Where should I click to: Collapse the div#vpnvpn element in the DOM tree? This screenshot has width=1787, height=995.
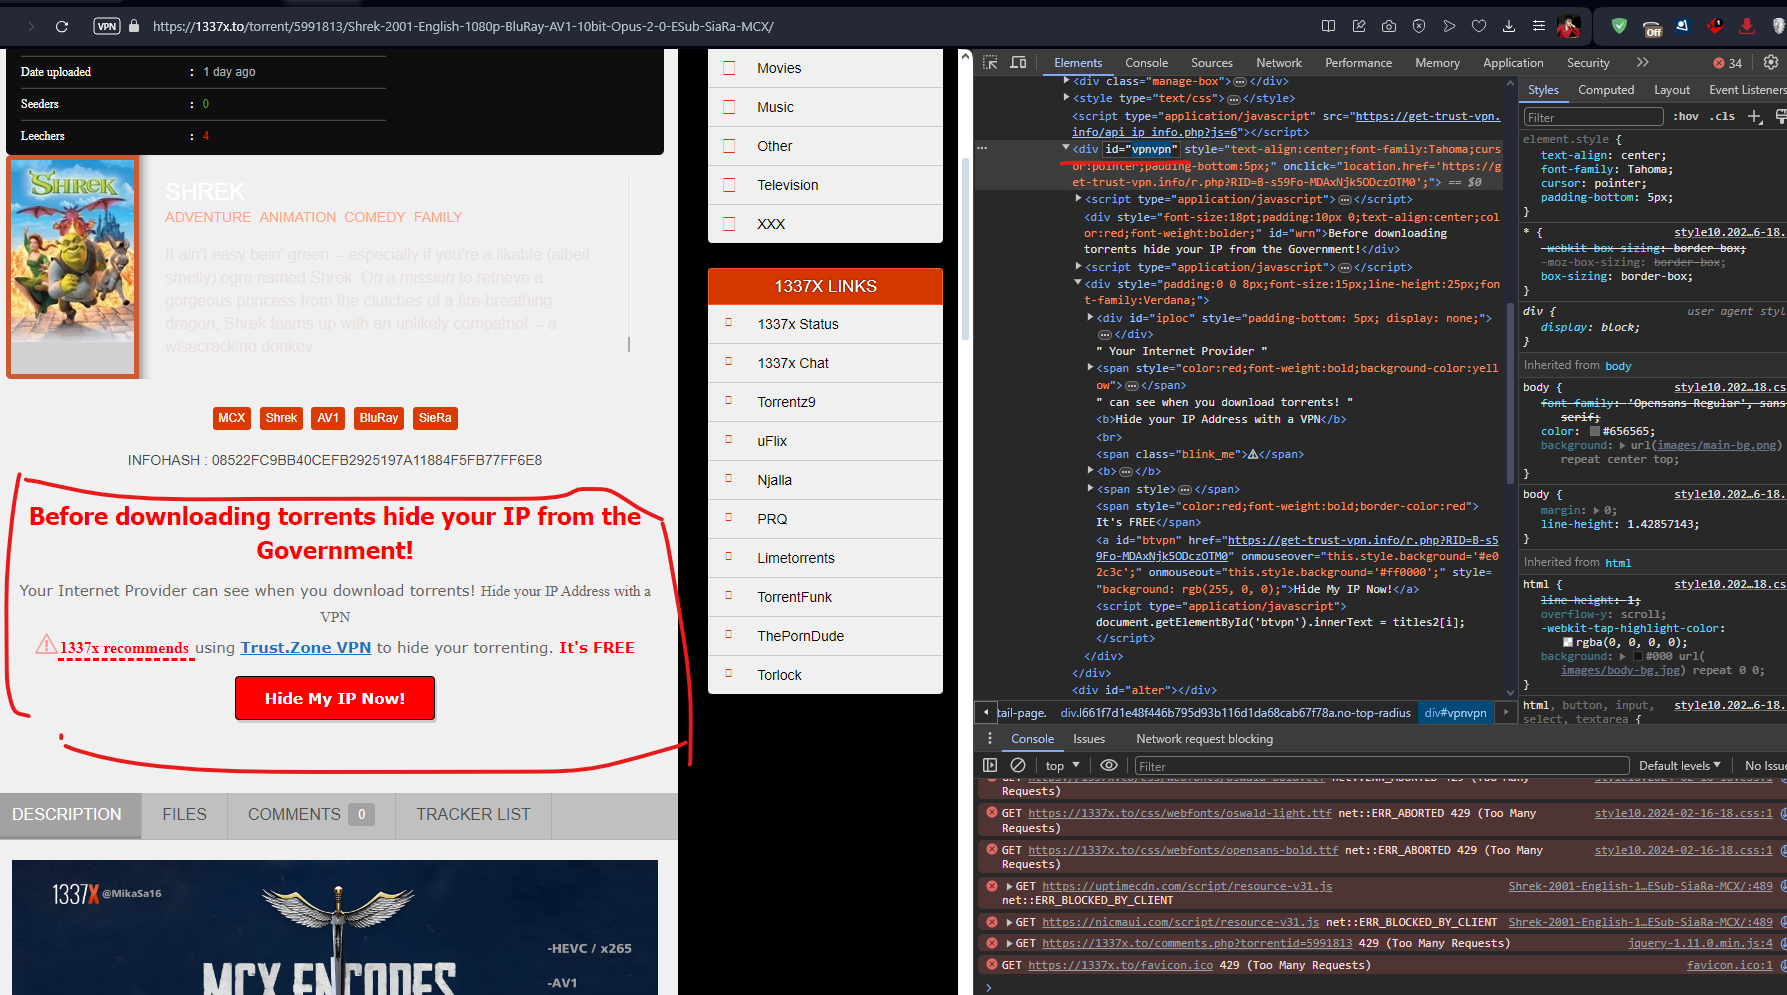[x=1066, y=148]
